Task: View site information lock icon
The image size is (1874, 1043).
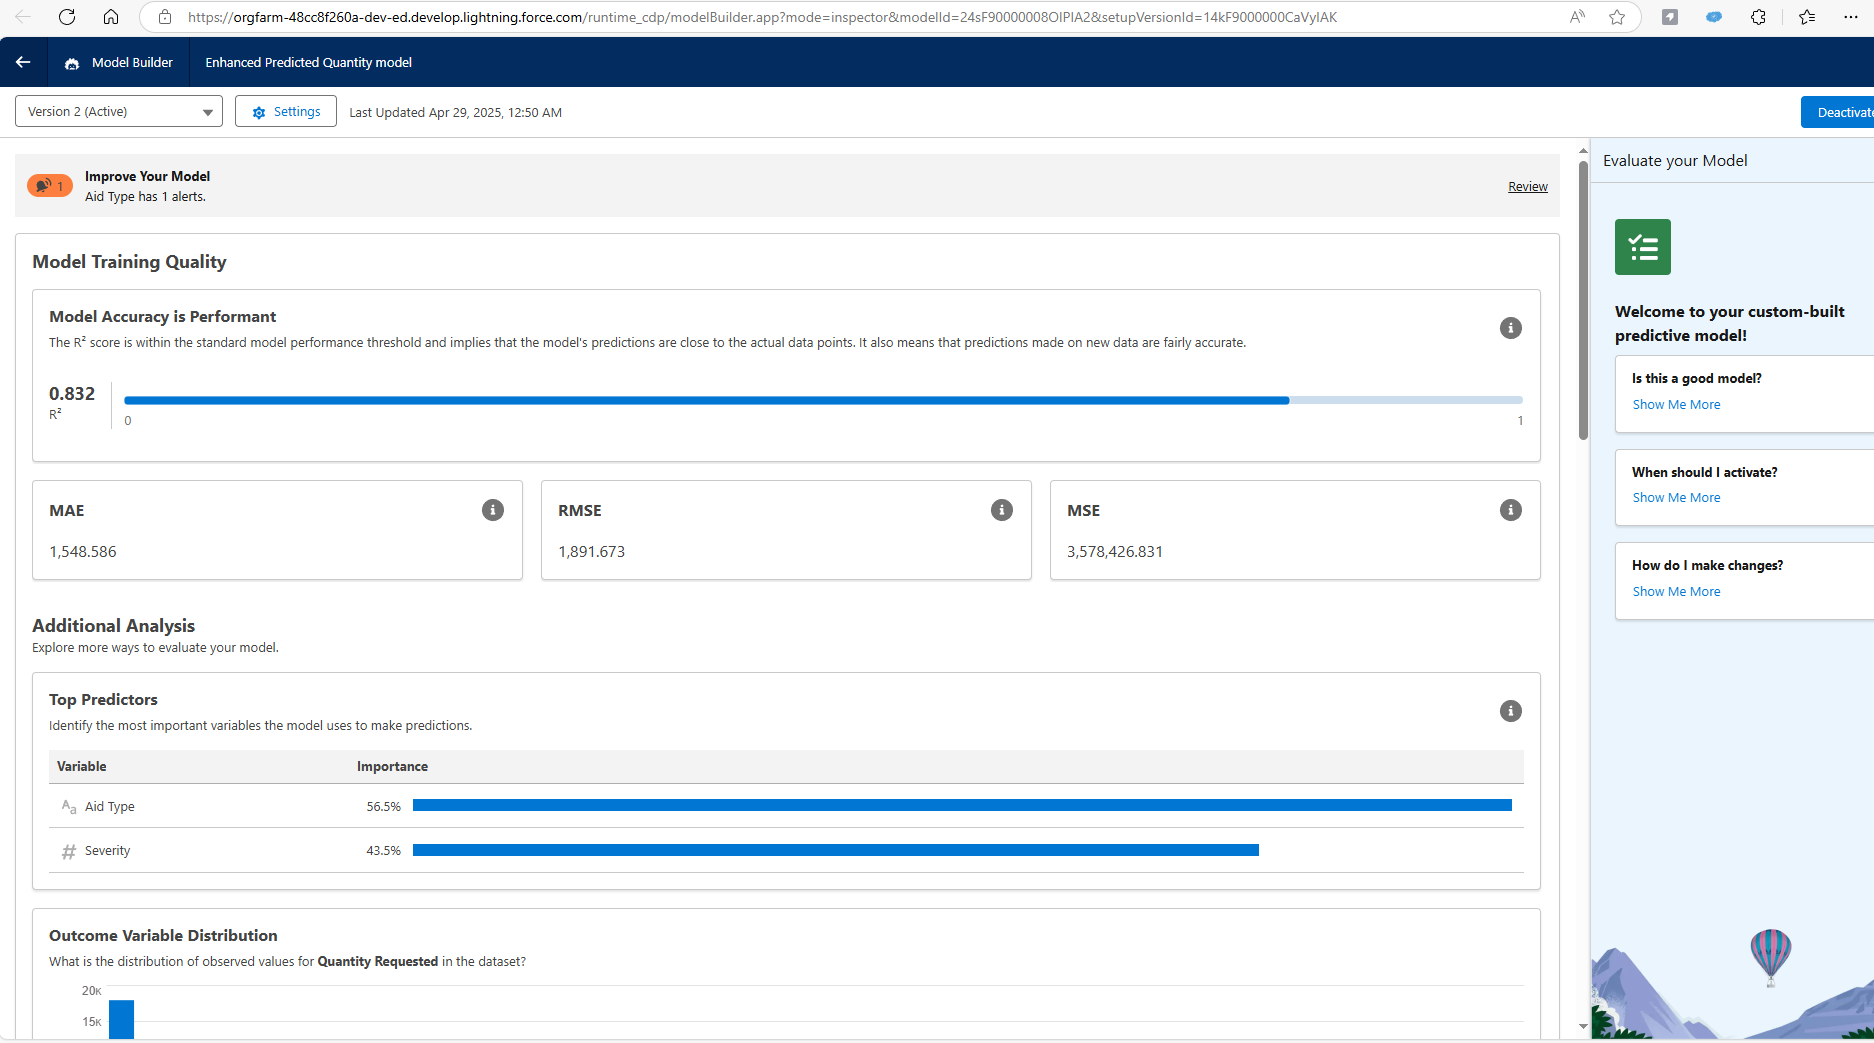Action: click(x=165, y=17)
